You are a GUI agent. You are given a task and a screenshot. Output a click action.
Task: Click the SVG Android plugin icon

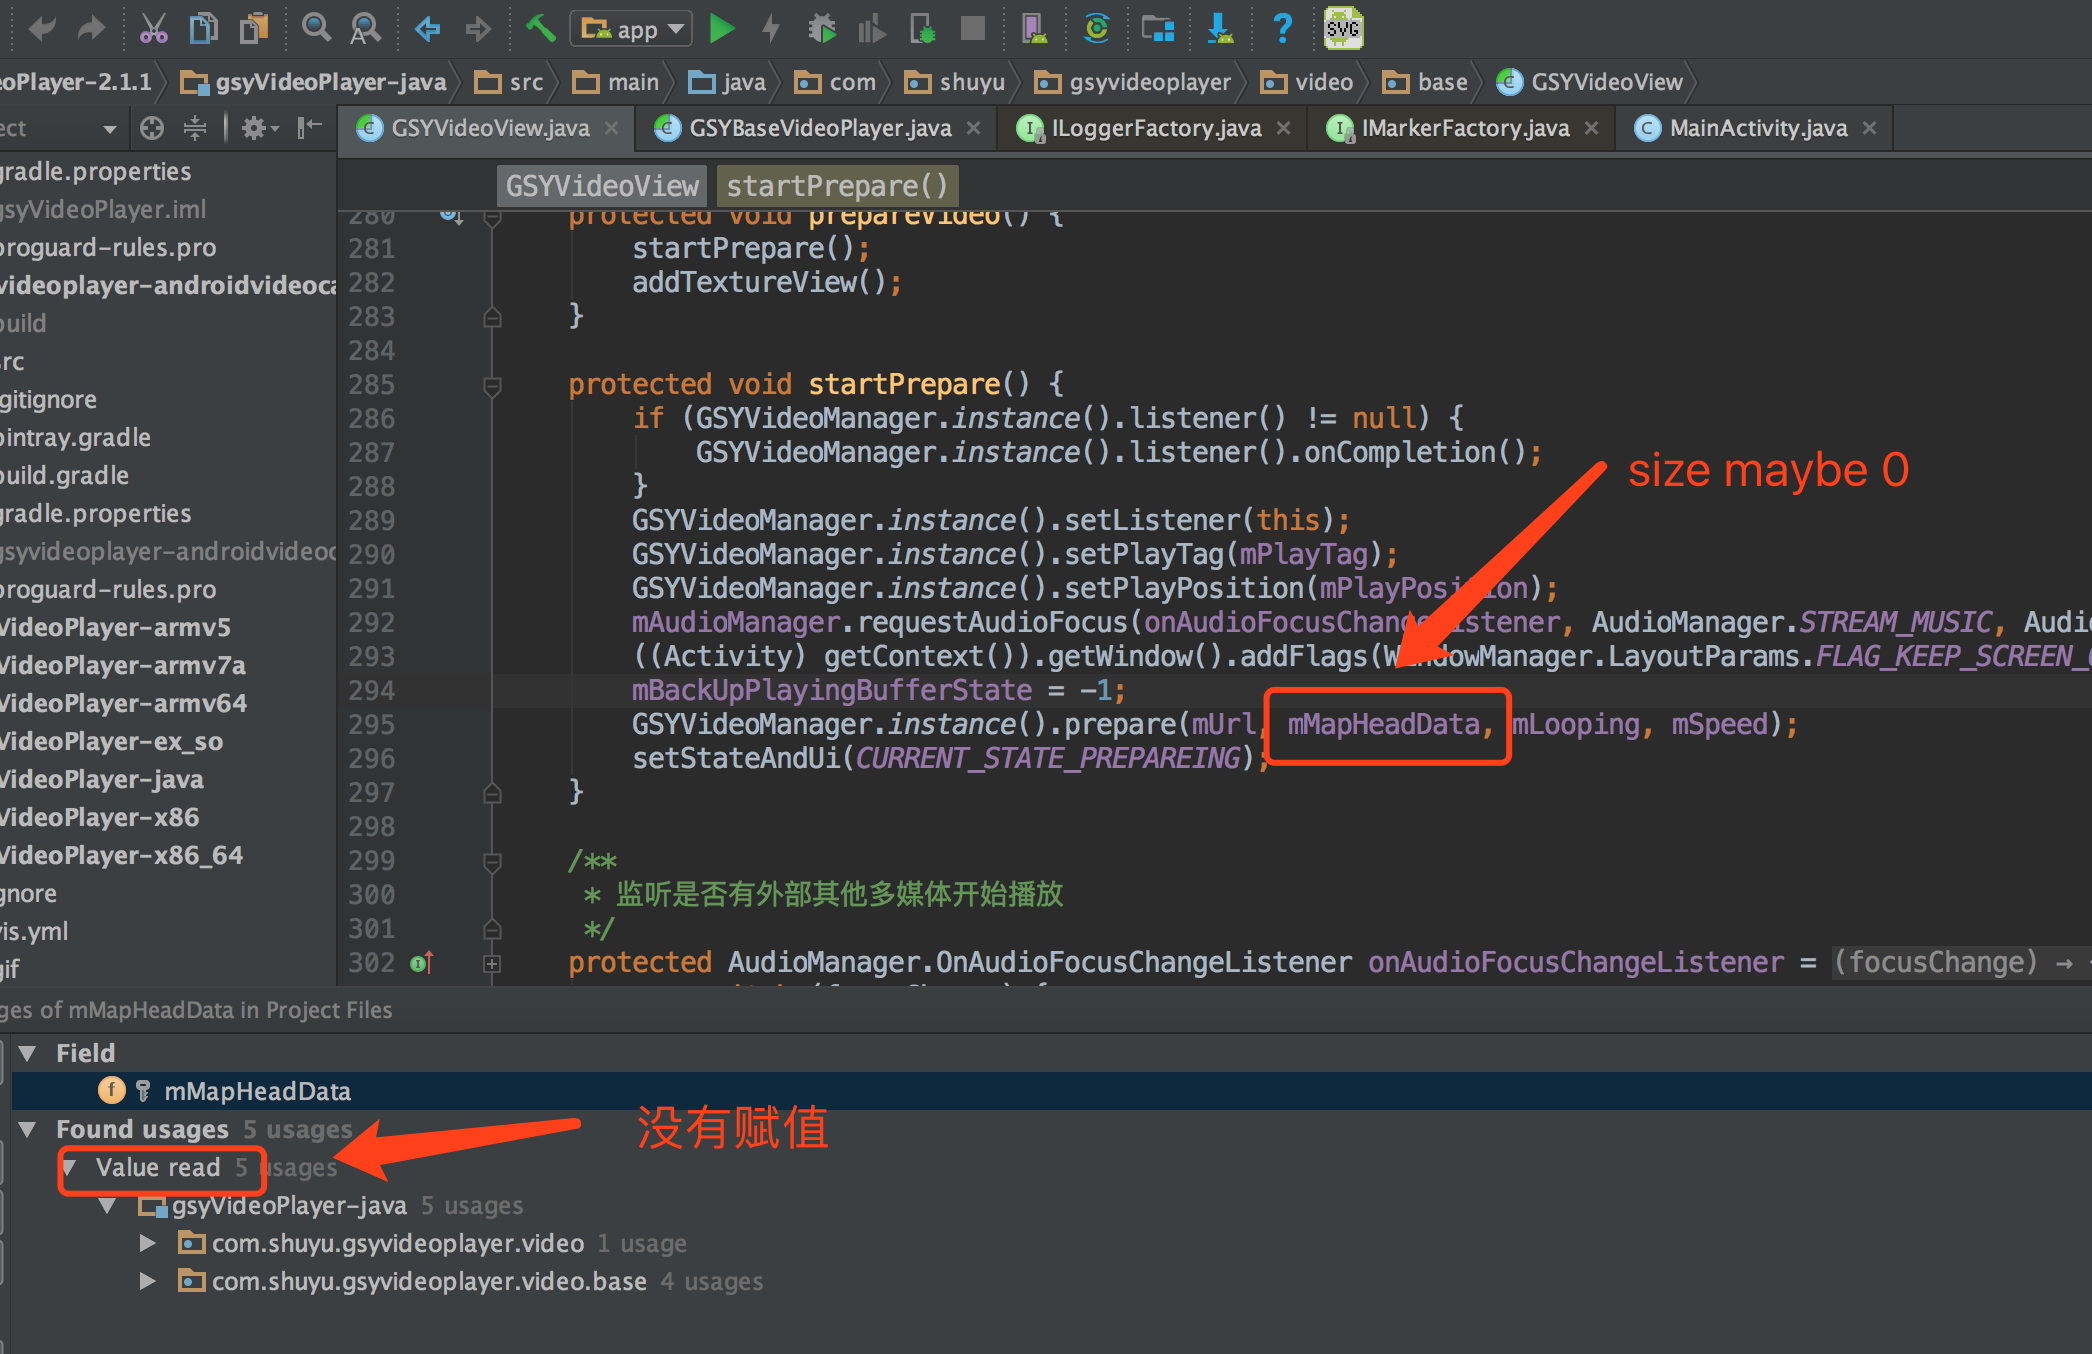1343,27
